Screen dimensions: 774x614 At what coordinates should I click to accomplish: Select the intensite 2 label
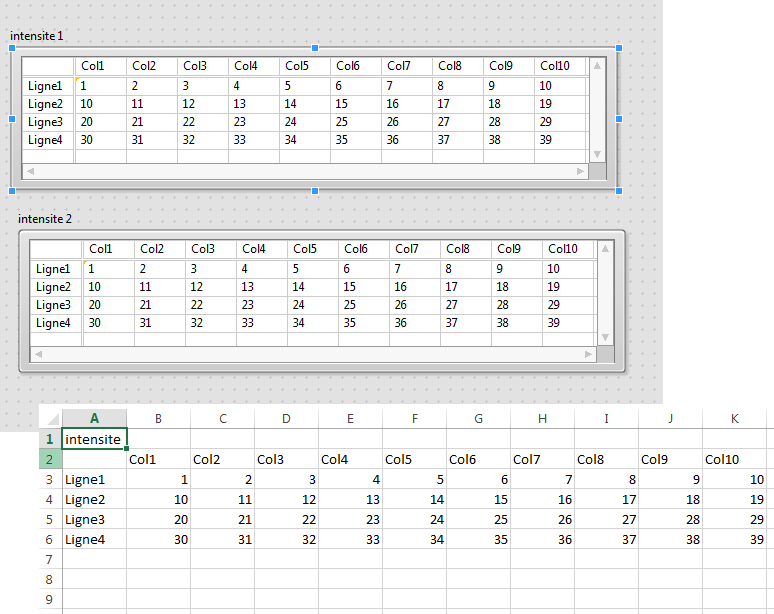(45, 219)
